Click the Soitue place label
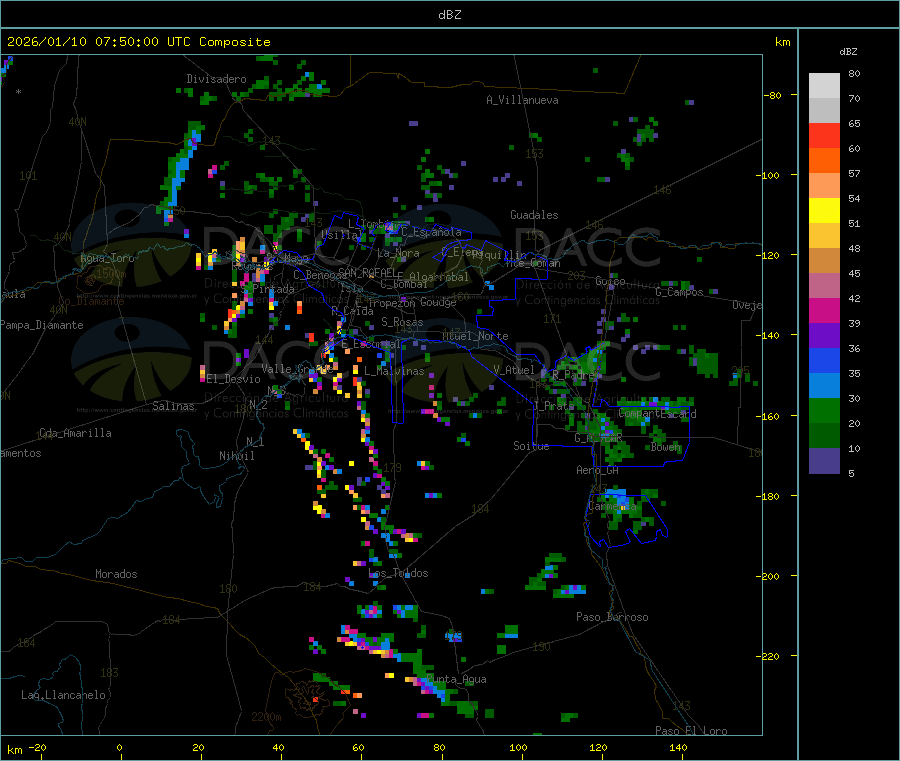Image resolution: width=900 pixels, height=761 pixels. pyautogui.click(x=531, y=446)
